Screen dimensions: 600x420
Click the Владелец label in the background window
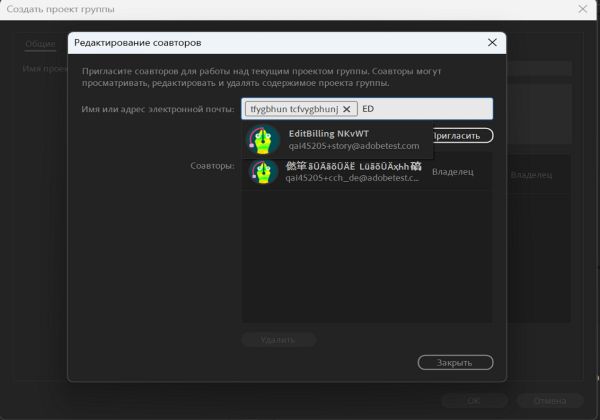531,175
